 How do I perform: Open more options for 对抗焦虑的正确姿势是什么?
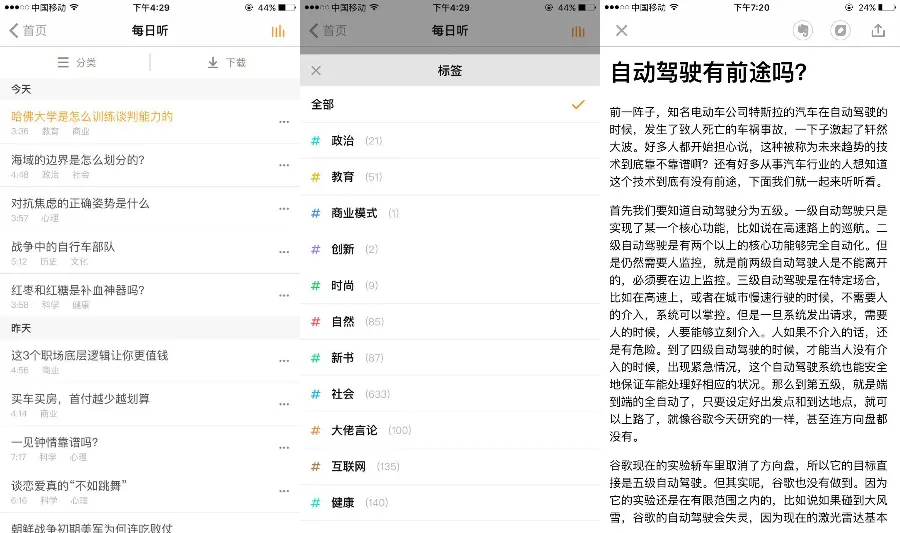[x=284, y=209]
